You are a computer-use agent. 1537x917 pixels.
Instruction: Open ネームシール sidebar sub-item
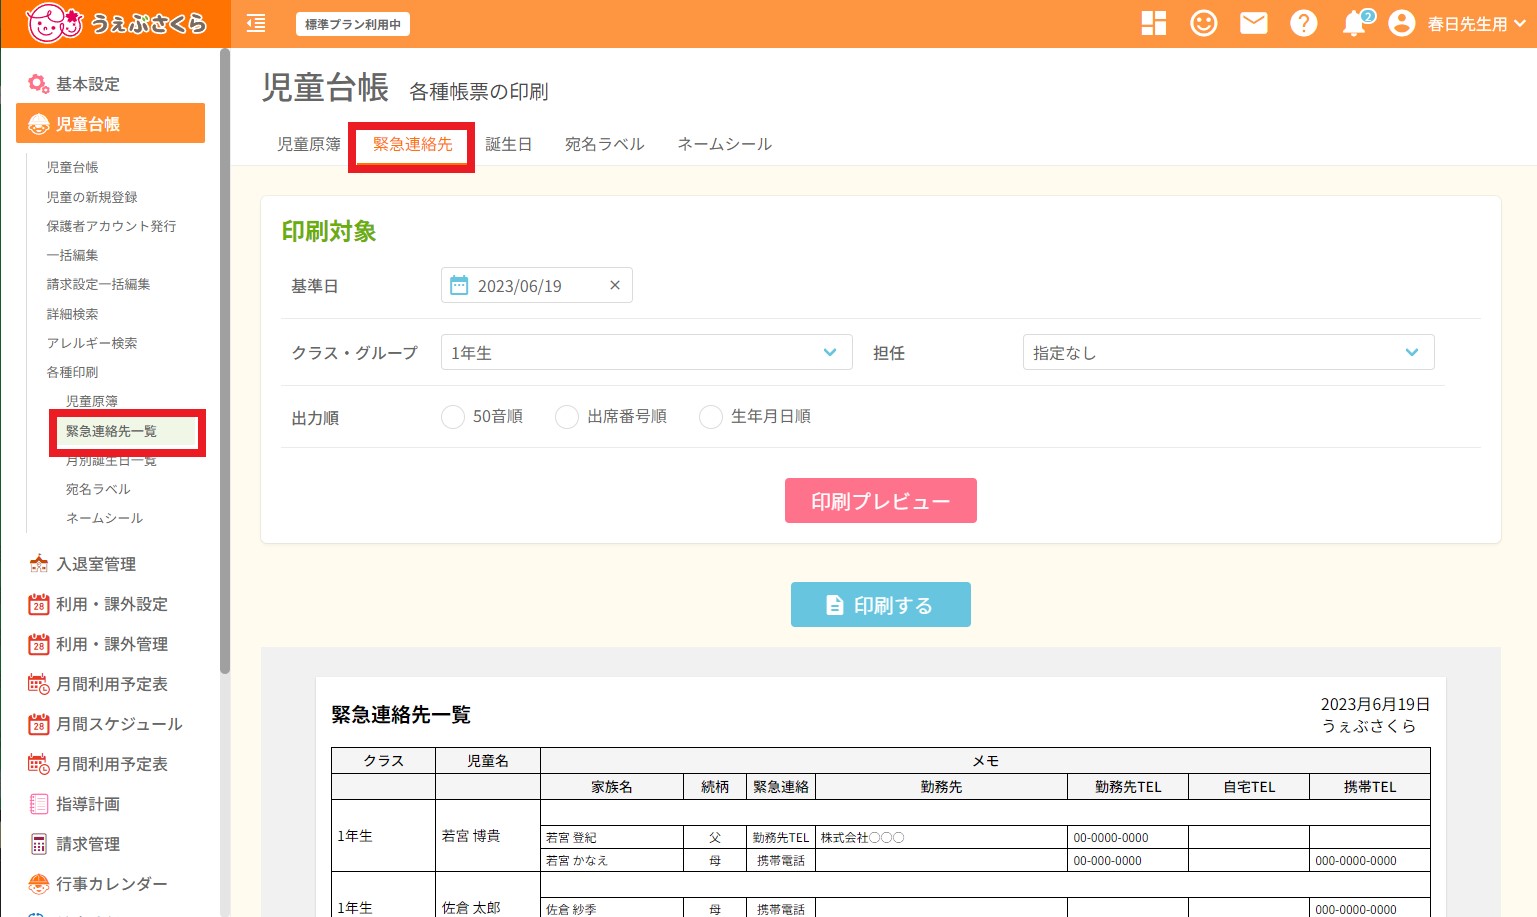point(104,518)
